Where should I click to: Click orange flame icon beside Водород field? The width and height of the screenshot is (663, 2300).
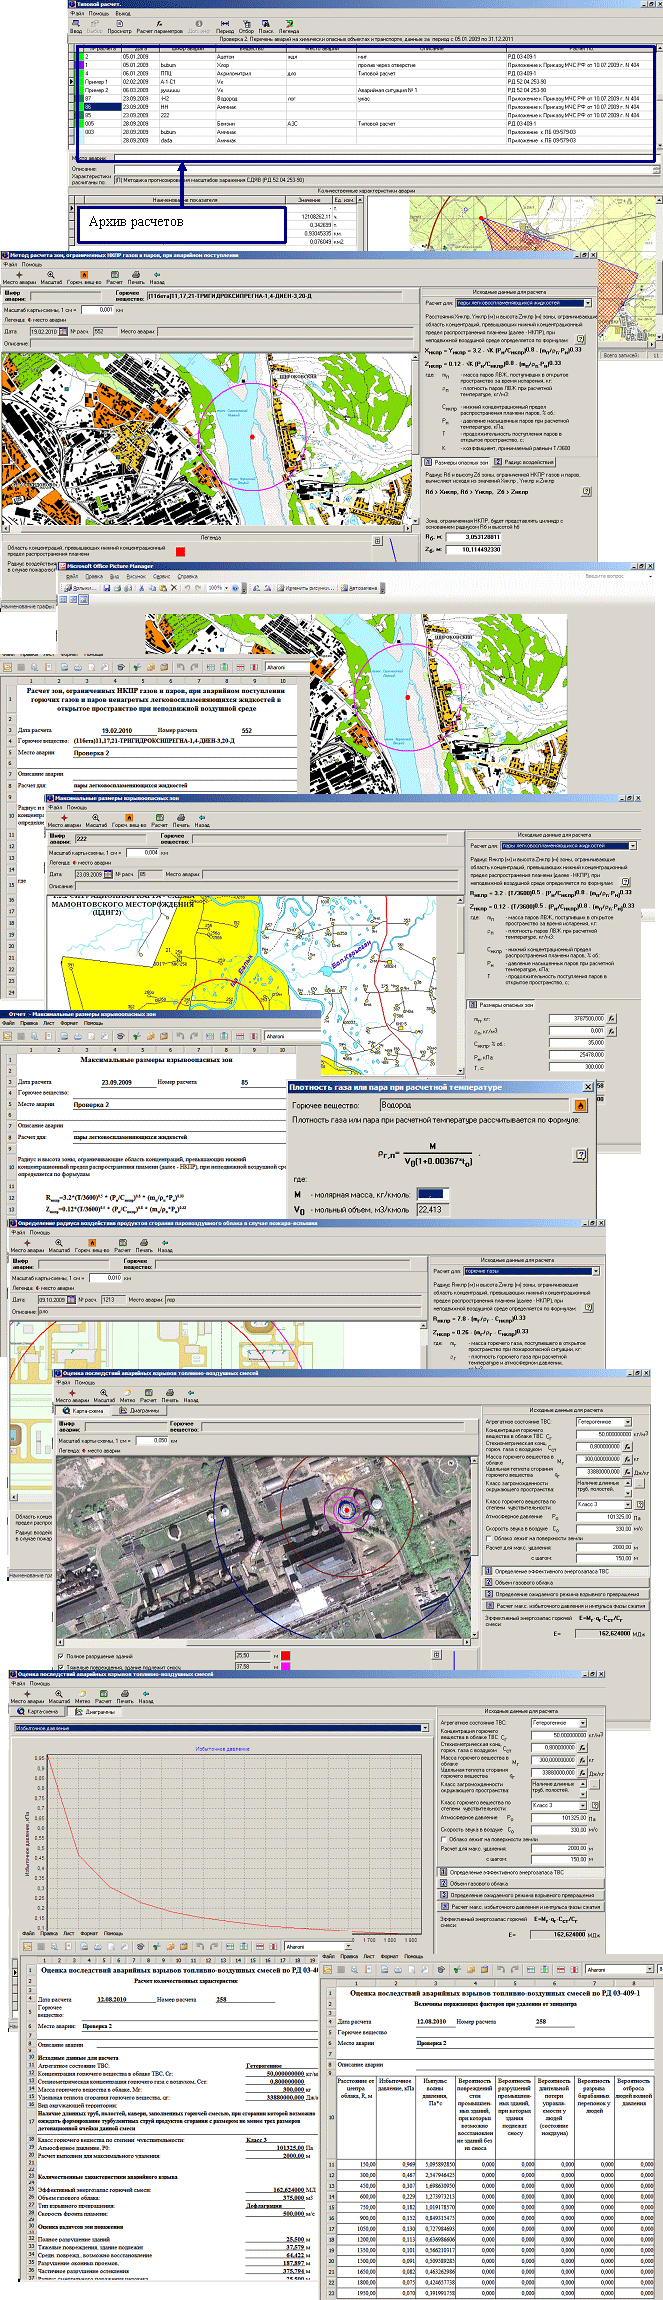[x=579, y=1105]
